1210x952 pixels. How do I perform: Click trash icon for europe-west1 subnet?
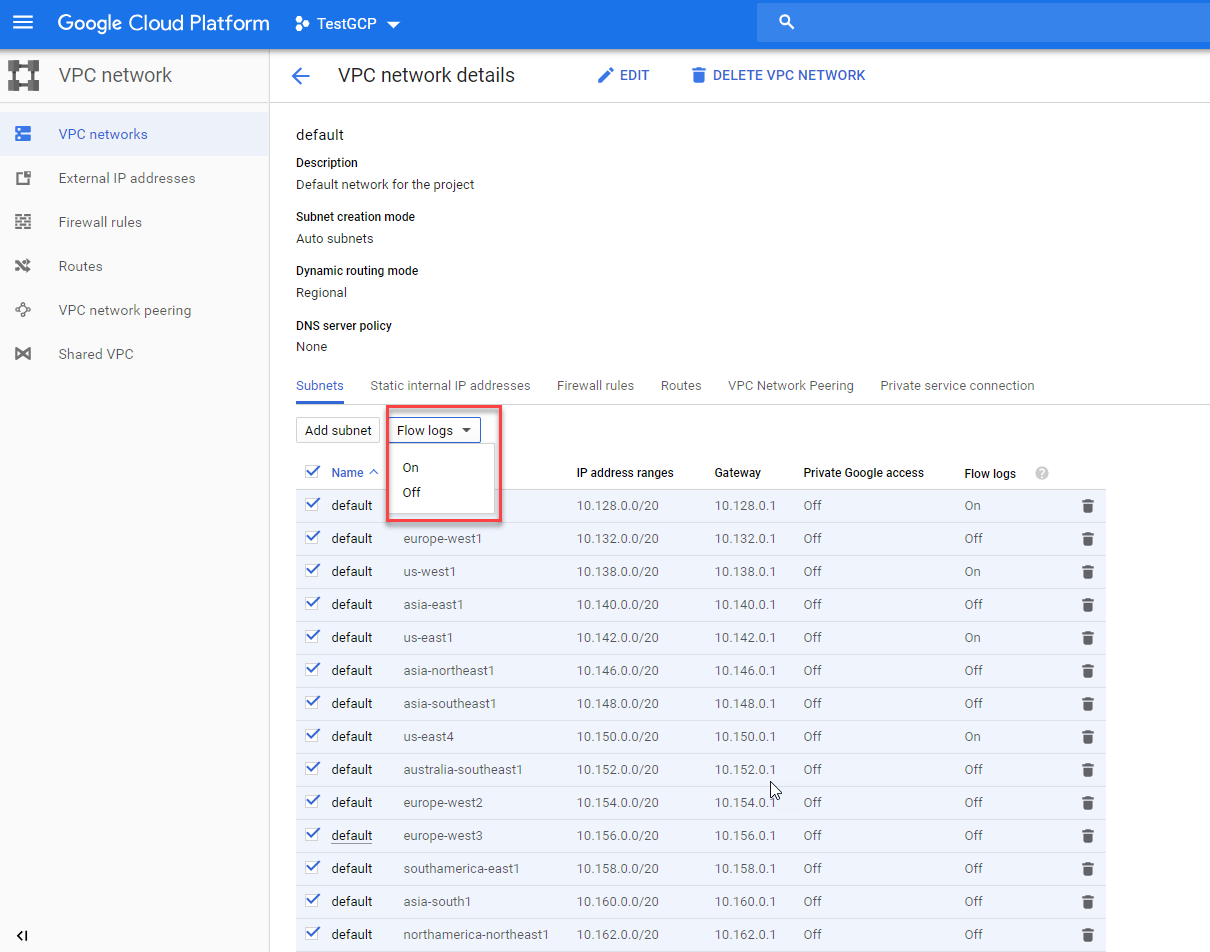(x=1087, y=539)
